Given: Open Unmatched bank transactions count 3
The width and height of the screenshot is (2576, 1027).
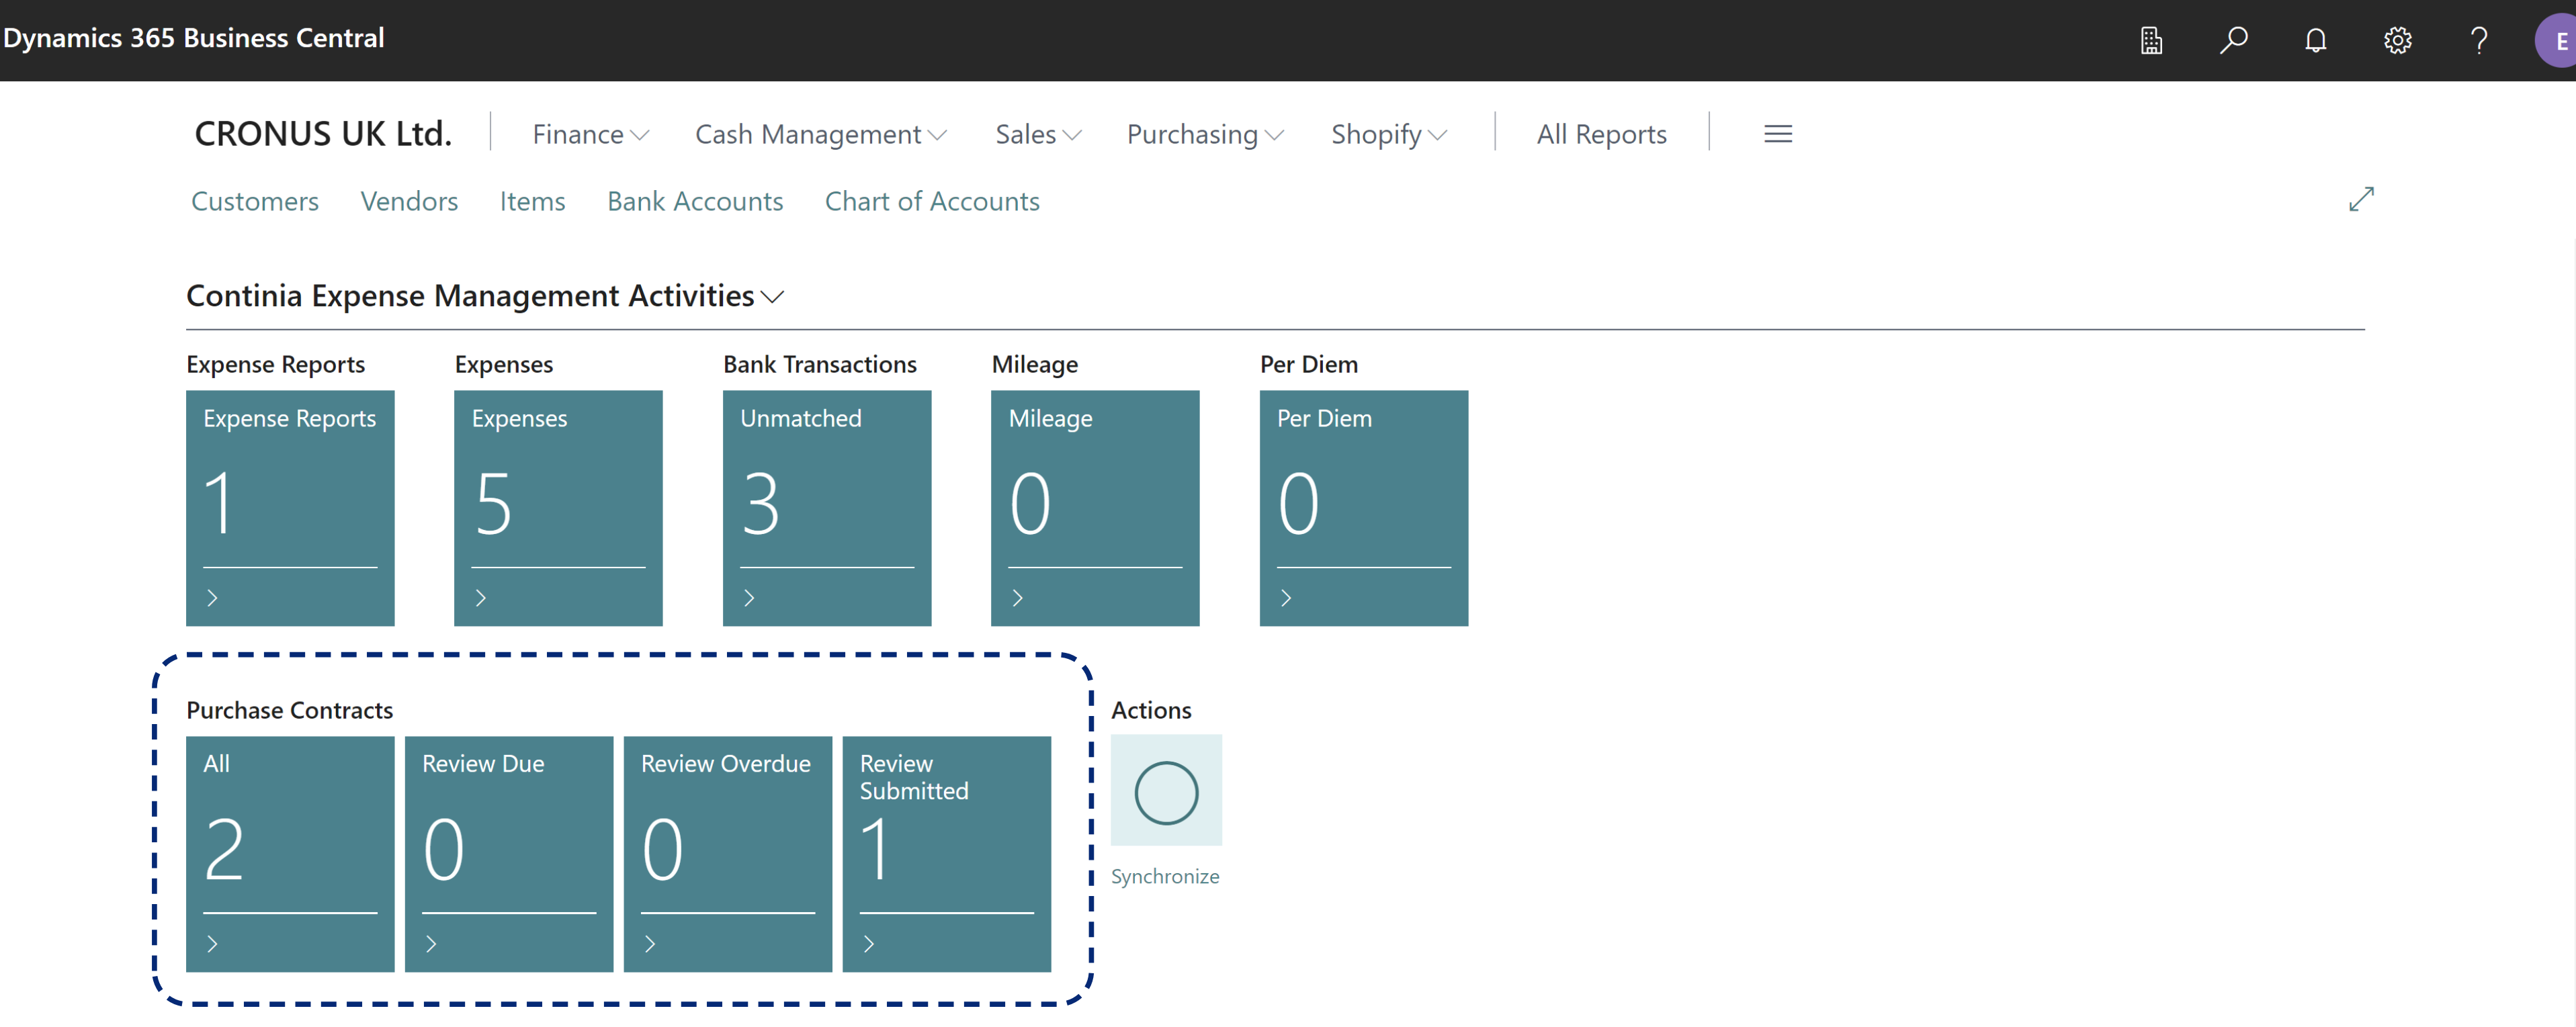Looking at the screenshot, I should [827, 508].
